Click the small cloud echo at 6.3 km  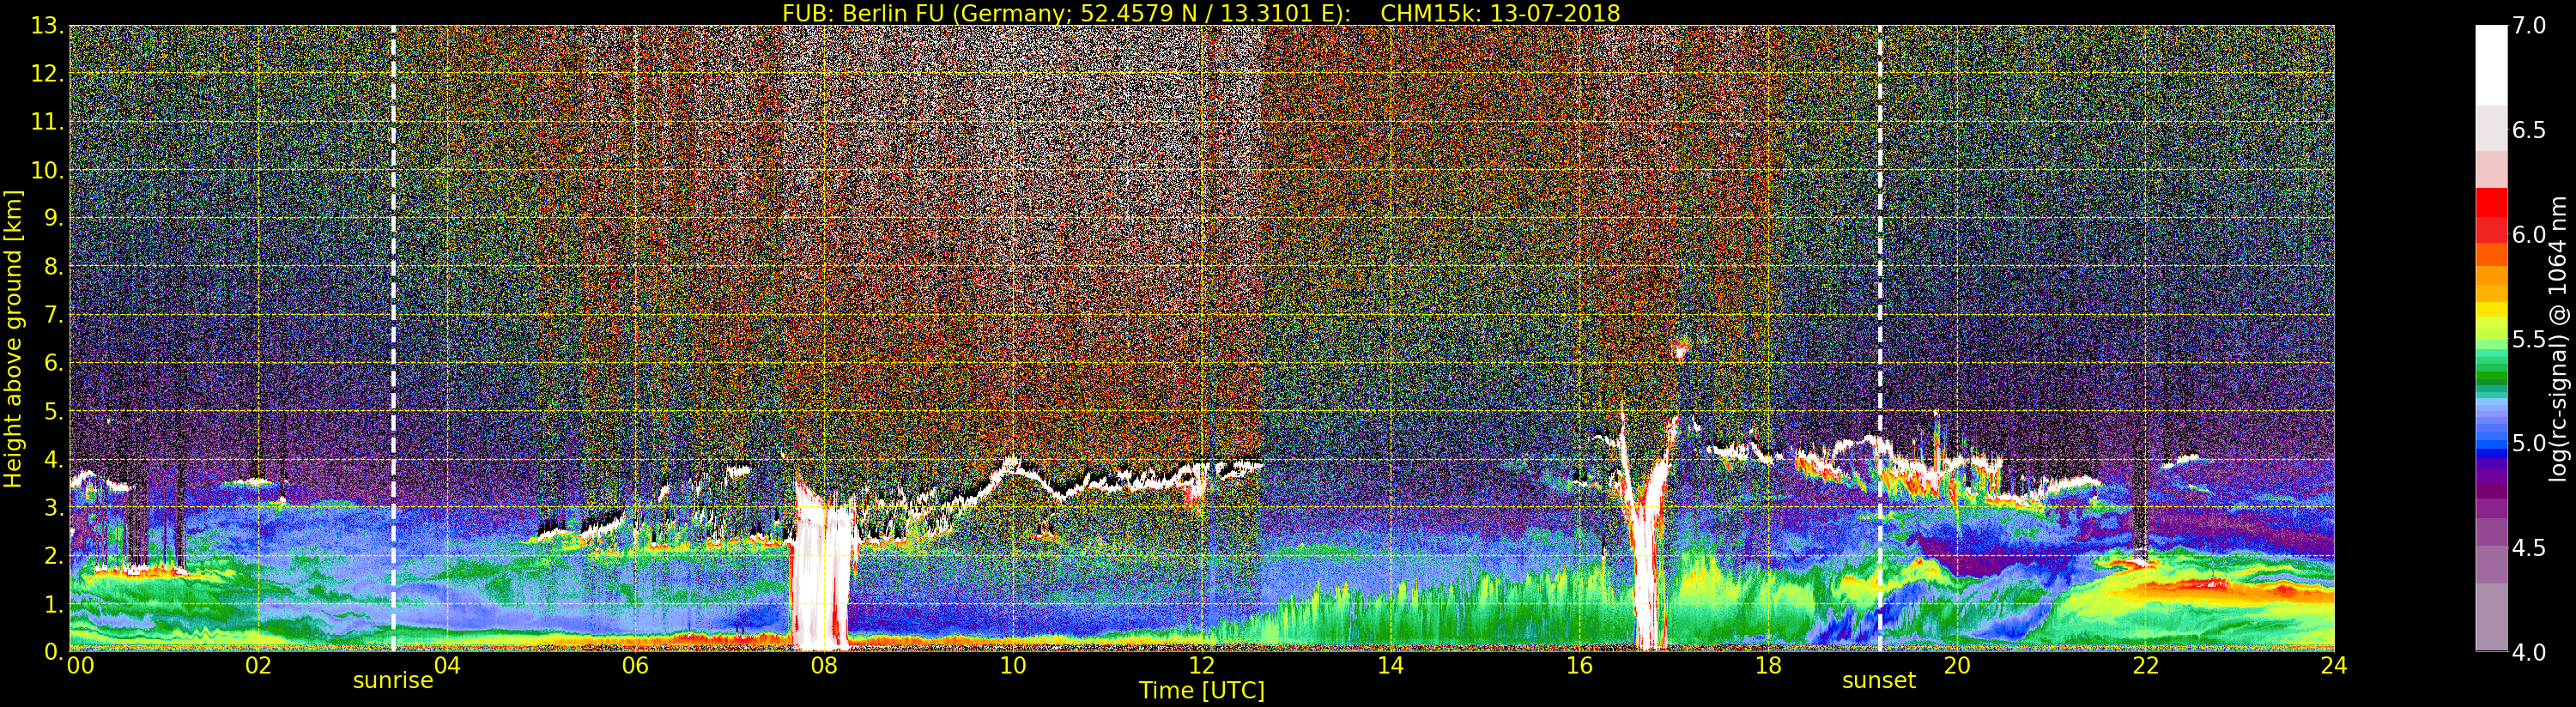(1681, 348)
